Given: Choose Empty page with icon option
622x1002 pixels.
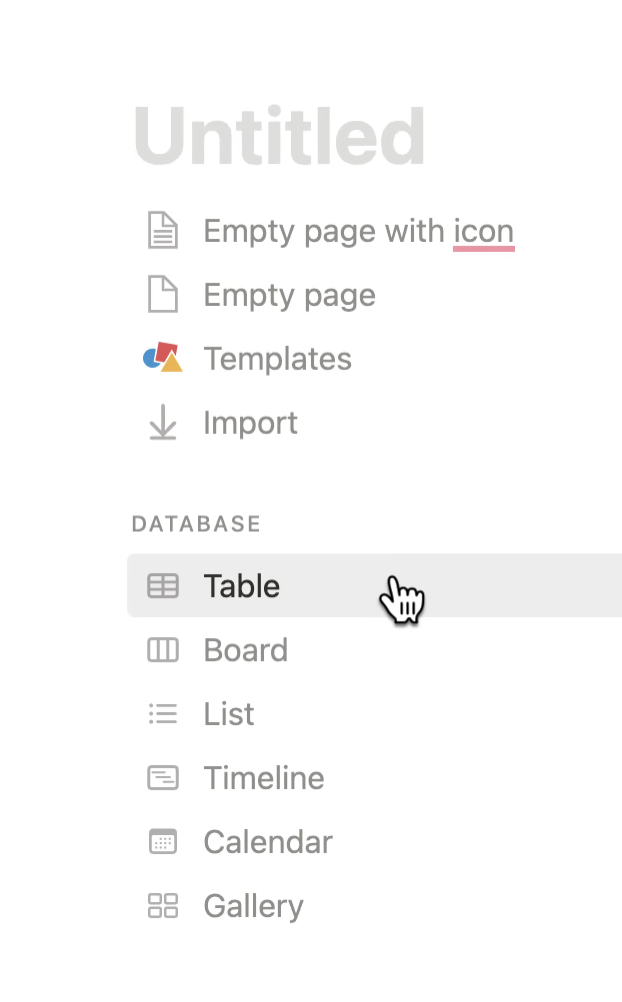Looking at the screenshot, I should click(358, 231).
